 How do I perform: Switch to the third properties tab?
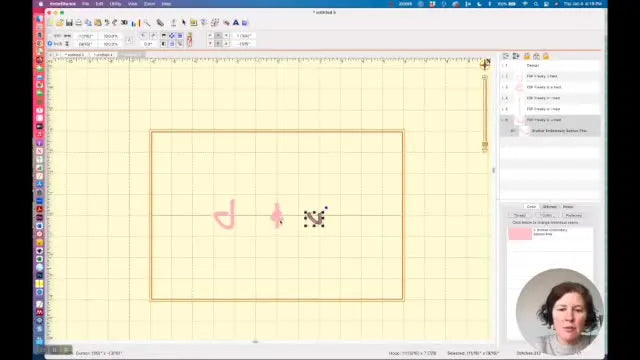[x=568, y=207]
